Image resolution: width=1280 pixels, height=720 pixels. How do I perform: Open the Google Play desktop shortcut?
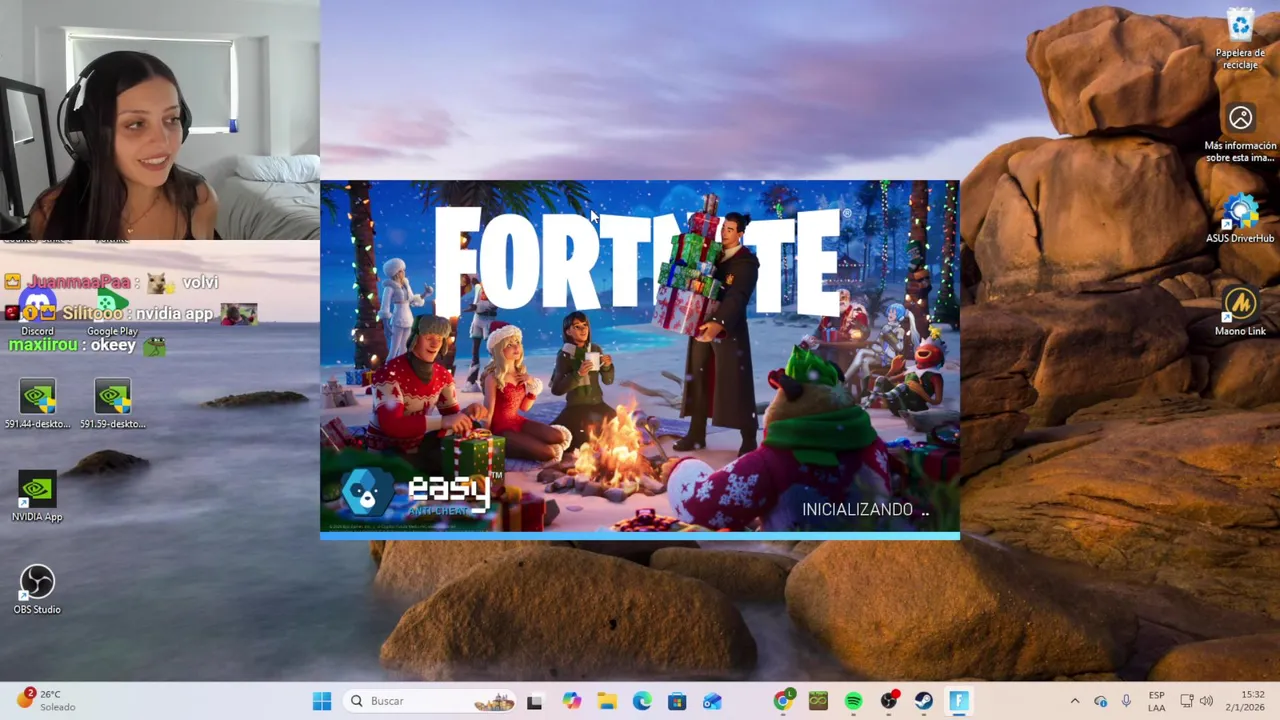point(112,313)
